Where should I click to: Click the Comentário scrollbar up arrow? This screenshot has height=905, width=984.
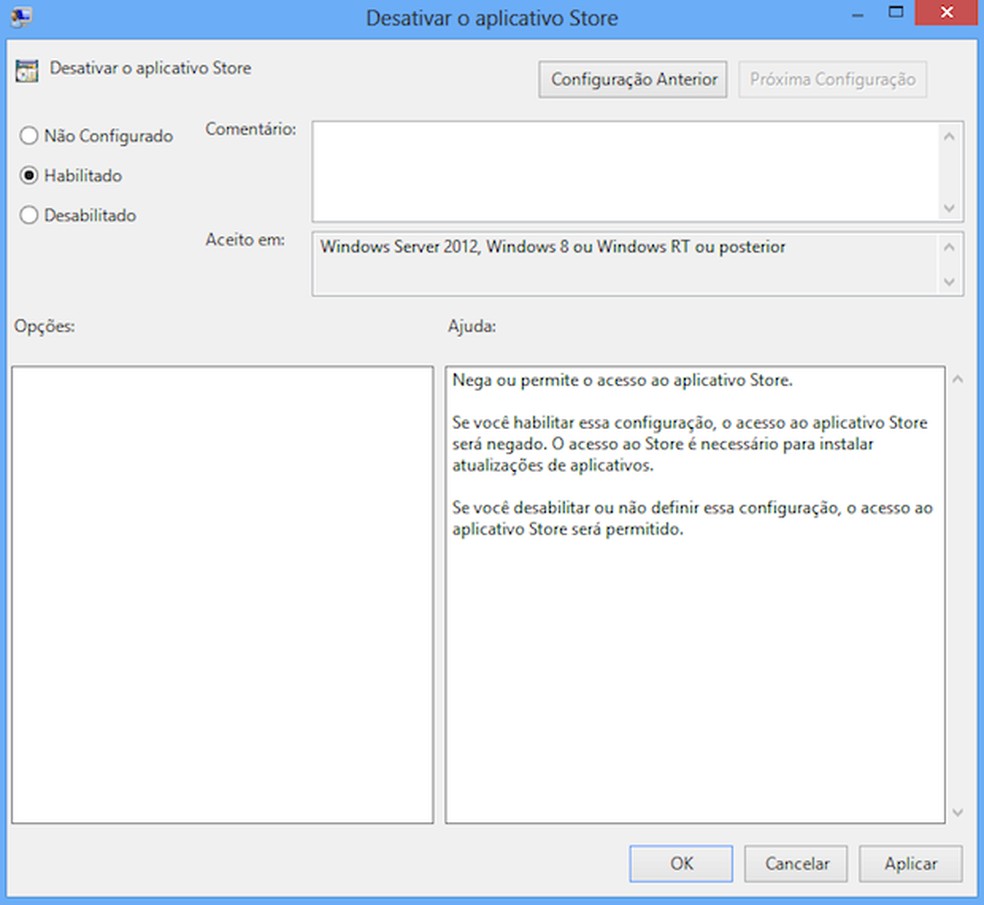click(x=949, y=136)
